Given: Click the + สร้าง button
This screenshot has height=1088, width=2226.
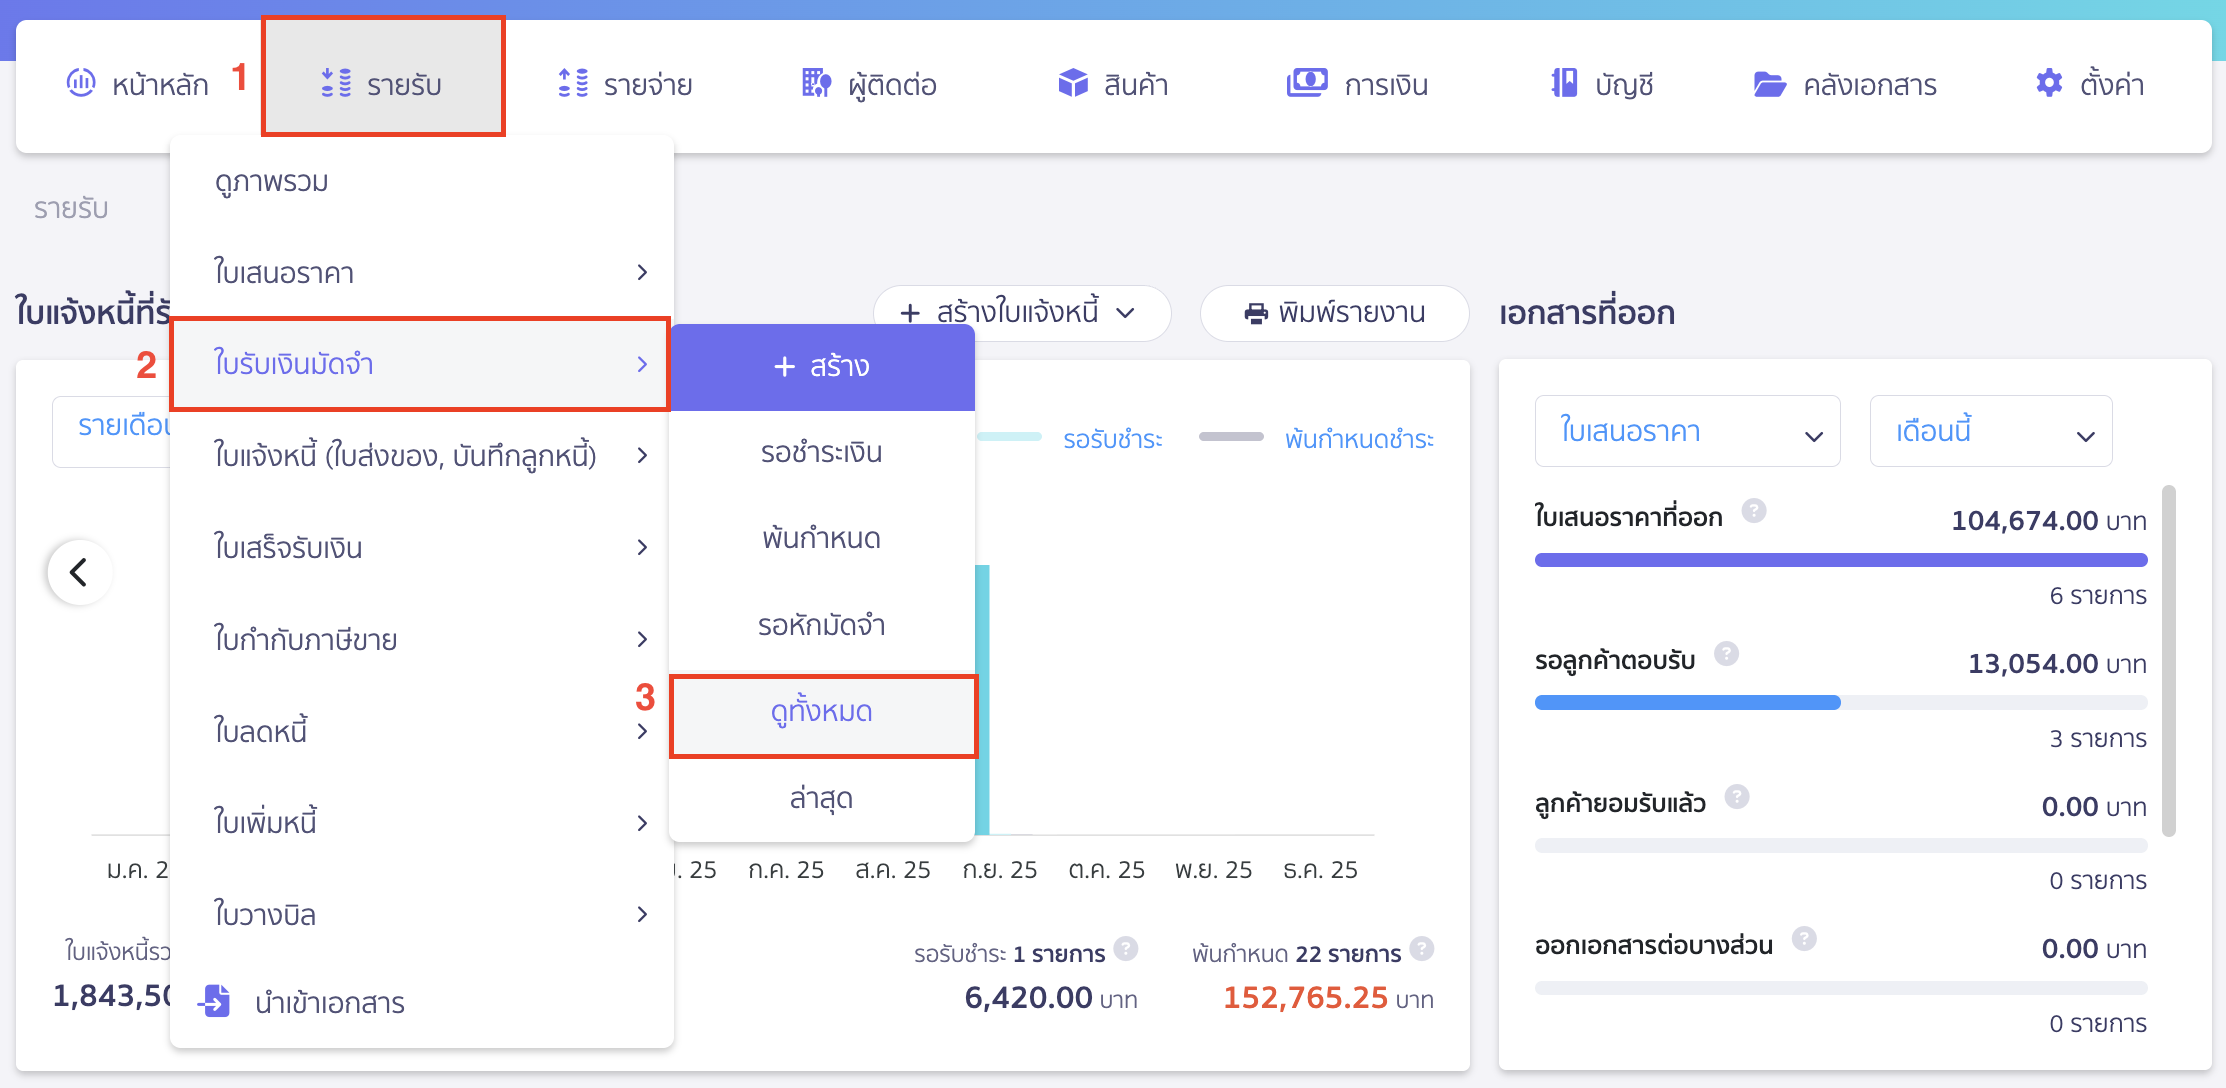Looking at the screenshot, I should [822, 366].
